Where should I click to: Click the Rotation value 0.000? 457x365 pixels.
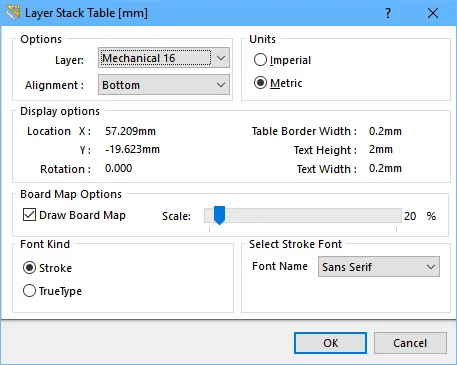118,168
